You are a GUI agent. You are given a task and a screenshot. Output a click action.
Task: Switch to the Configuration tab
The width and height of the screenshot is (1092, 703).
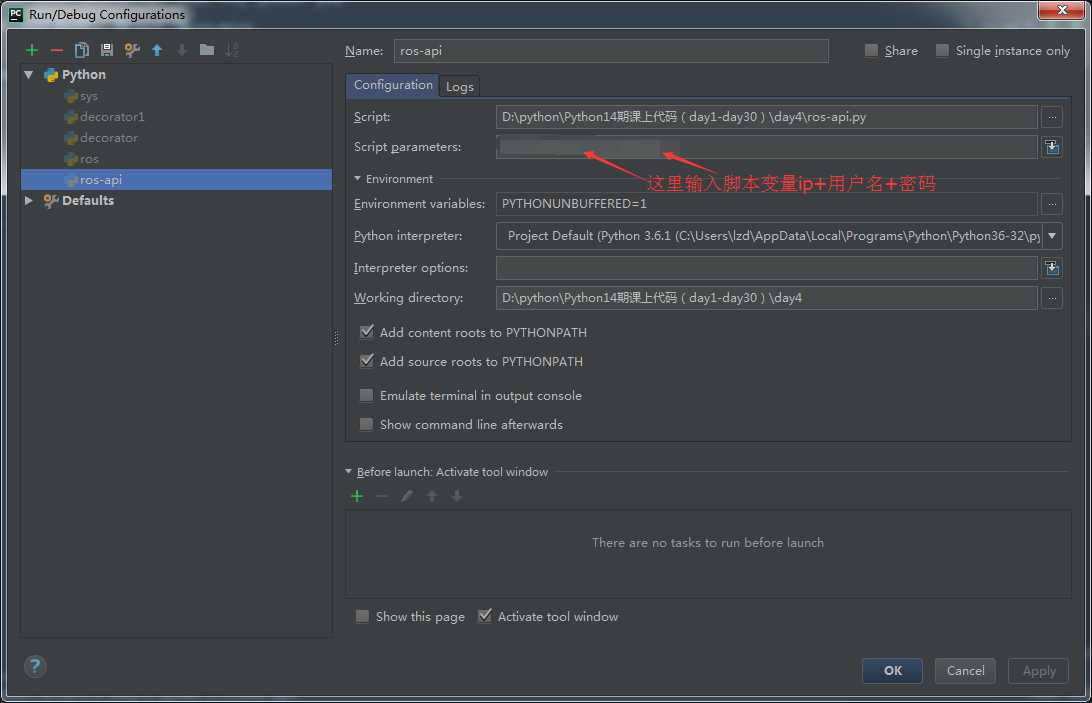coord(393,85)
